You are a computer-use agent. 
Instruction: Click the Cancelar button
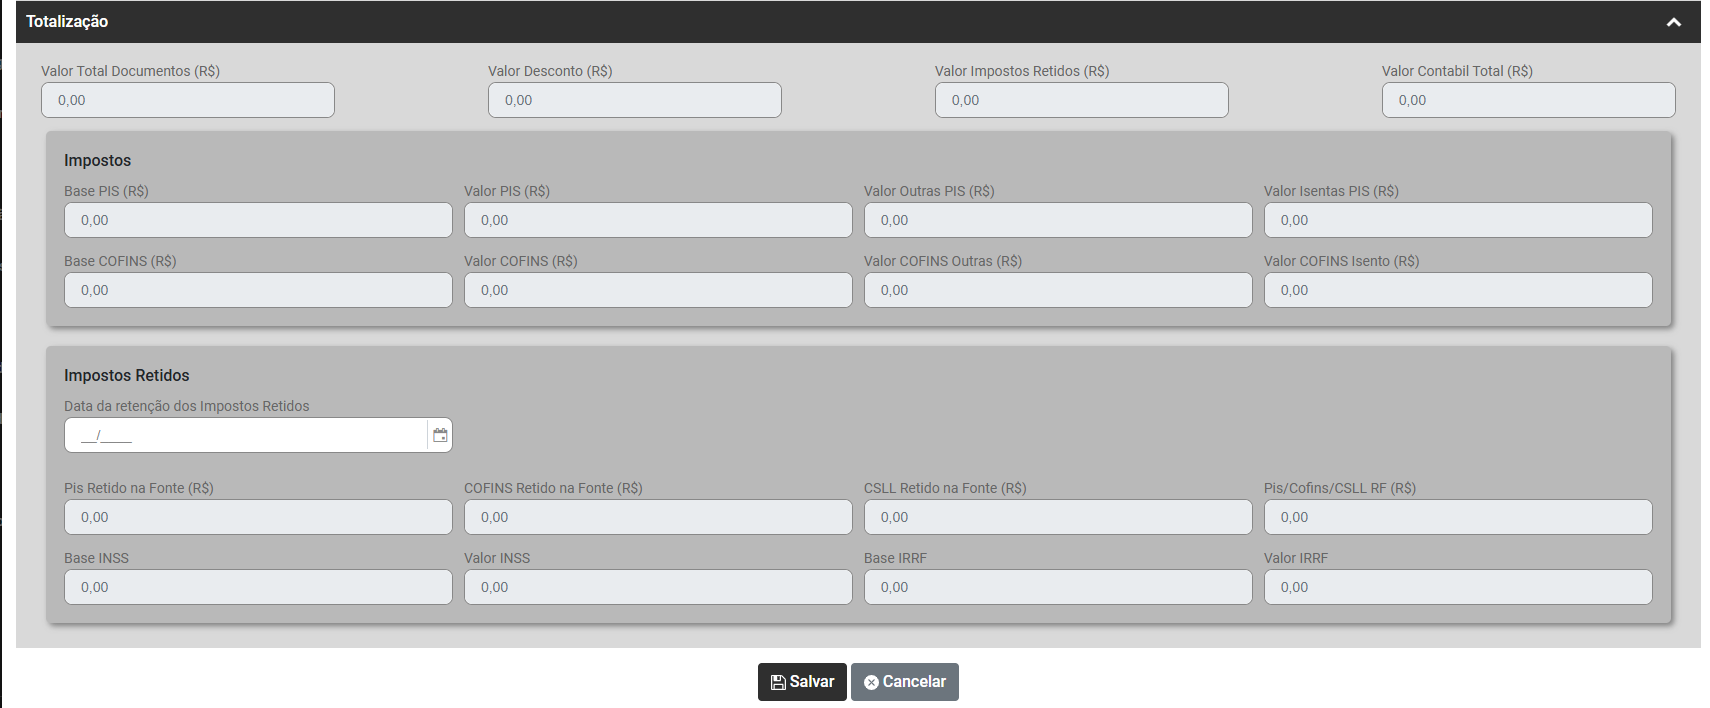[904, 682]
